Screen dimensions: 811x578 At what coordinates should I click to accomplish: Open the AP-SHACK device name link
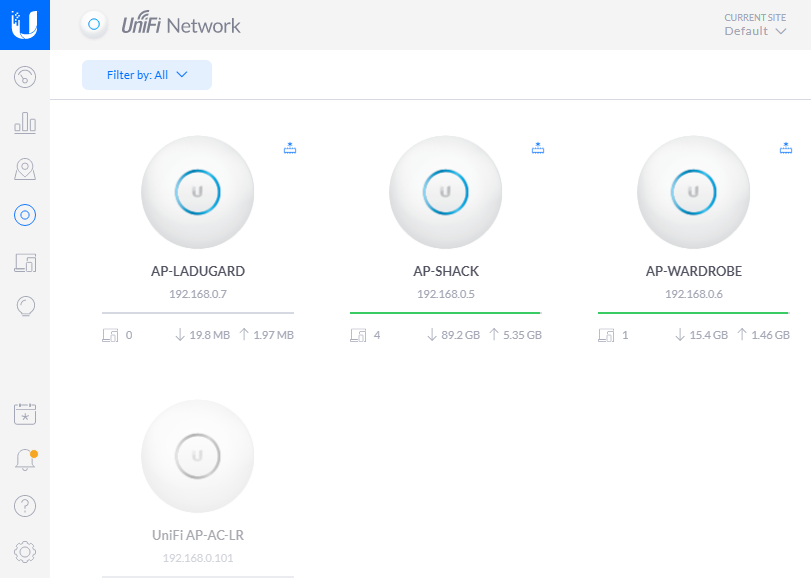(446, 271)
